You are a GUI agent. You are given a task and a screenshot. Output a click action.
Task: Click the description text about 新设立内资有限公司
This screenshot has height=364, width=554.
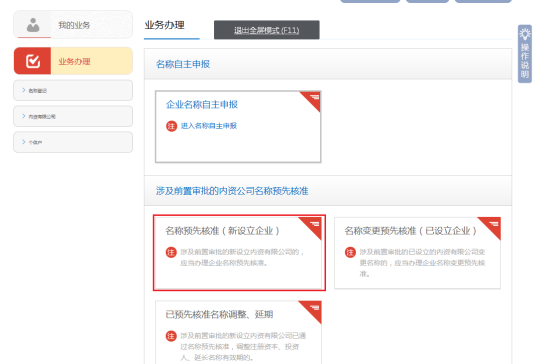pos(242,257)
